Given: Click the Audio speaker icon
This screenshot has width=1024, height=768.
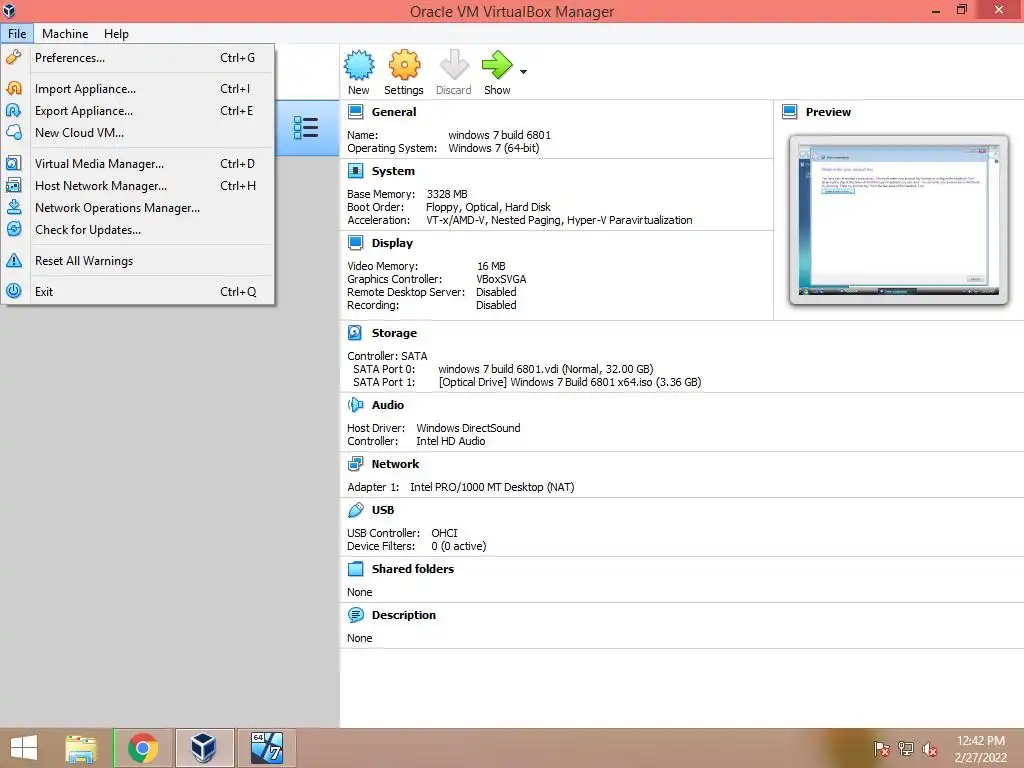Looking at the screenshot, I should coord(355,405).
